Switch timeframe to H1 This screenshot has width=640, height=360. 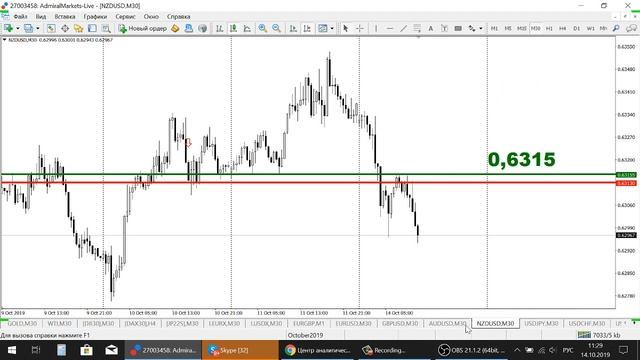tap(549, 28)
